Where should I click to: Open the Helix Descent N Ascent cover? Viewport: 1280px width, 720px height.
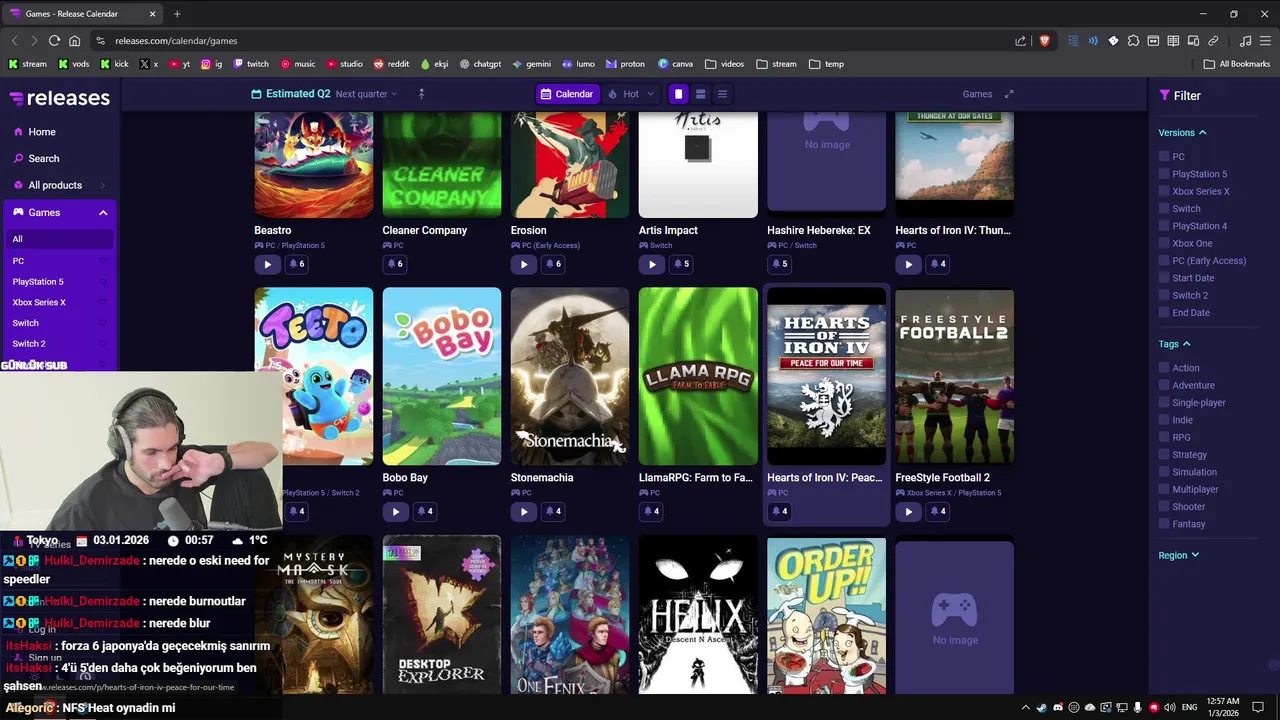point(698,616)
